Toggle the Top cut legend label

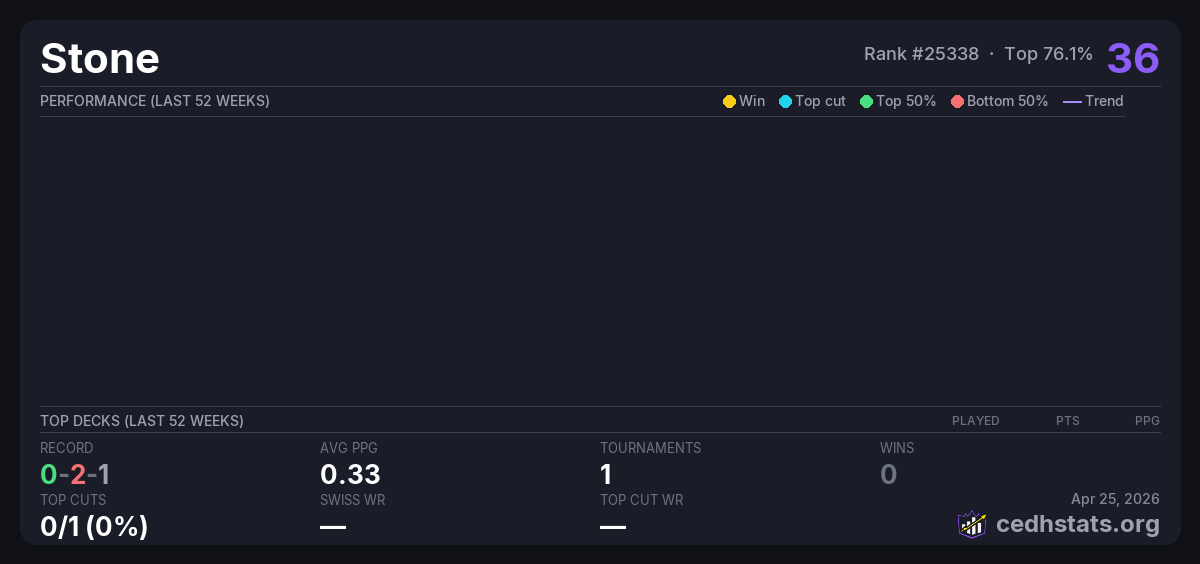tap(820, 101)
